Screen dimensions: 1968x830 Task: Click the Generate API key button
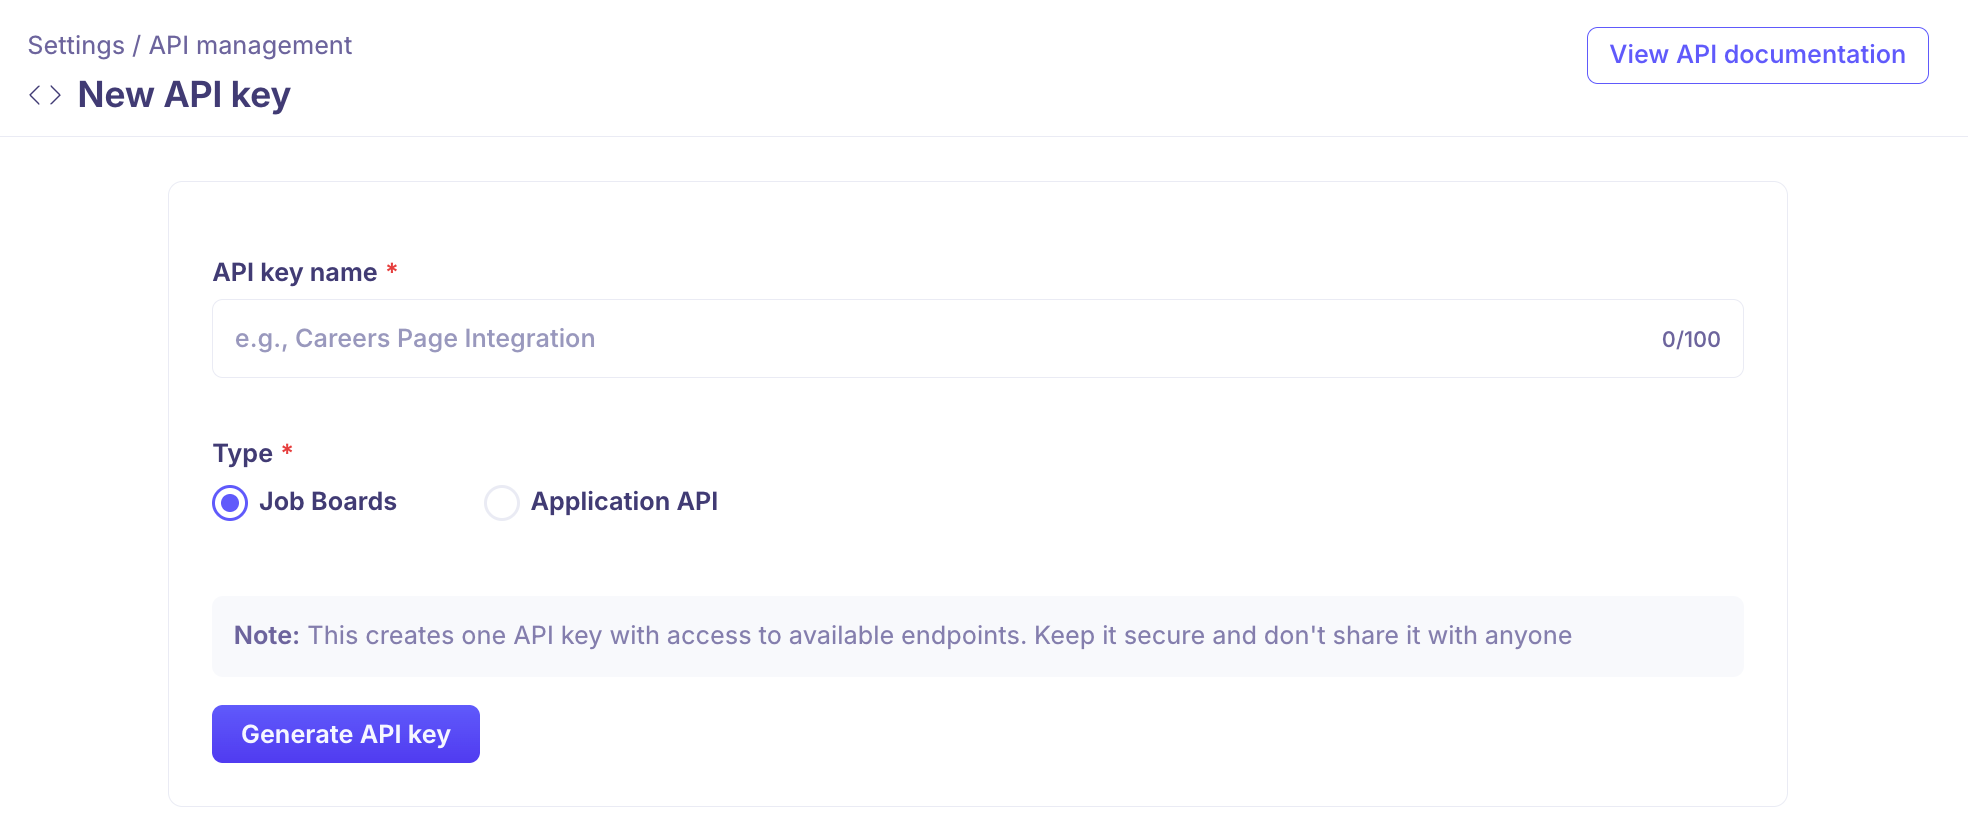coord(346,734)
